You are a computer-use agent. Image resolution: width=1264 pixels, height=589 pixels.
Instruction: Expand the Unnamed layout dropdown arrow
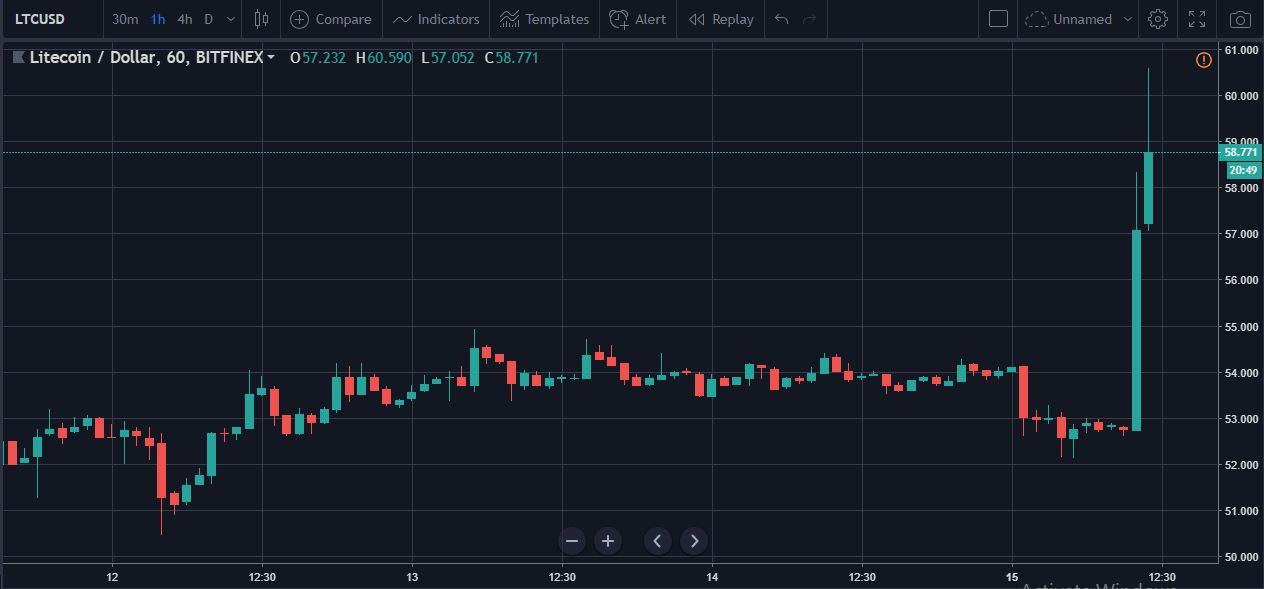pyautogui.click(x=1128, y=19)
